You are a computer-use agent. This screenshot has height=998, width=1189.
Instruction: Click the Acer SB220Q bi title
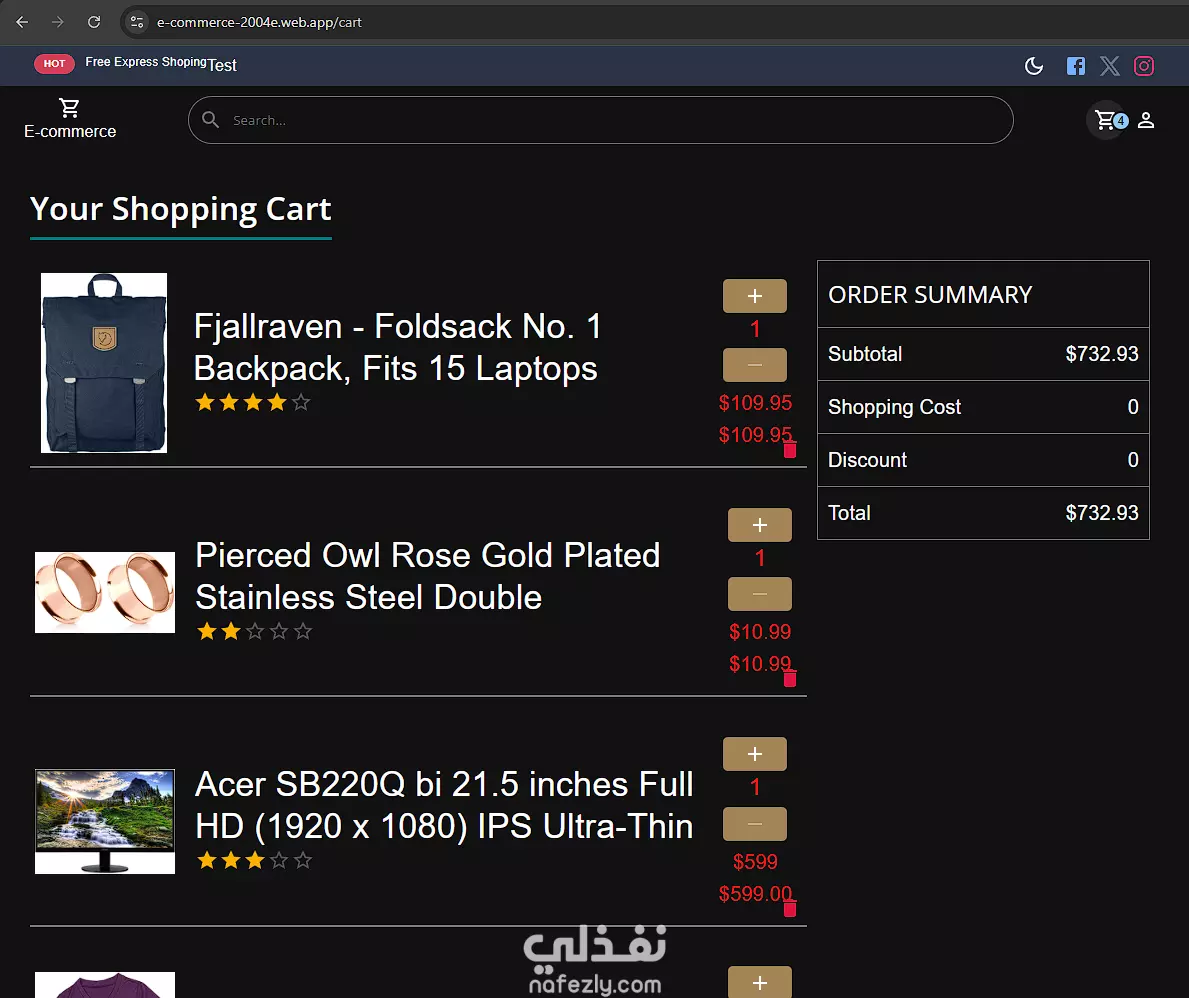coord(444,805)
